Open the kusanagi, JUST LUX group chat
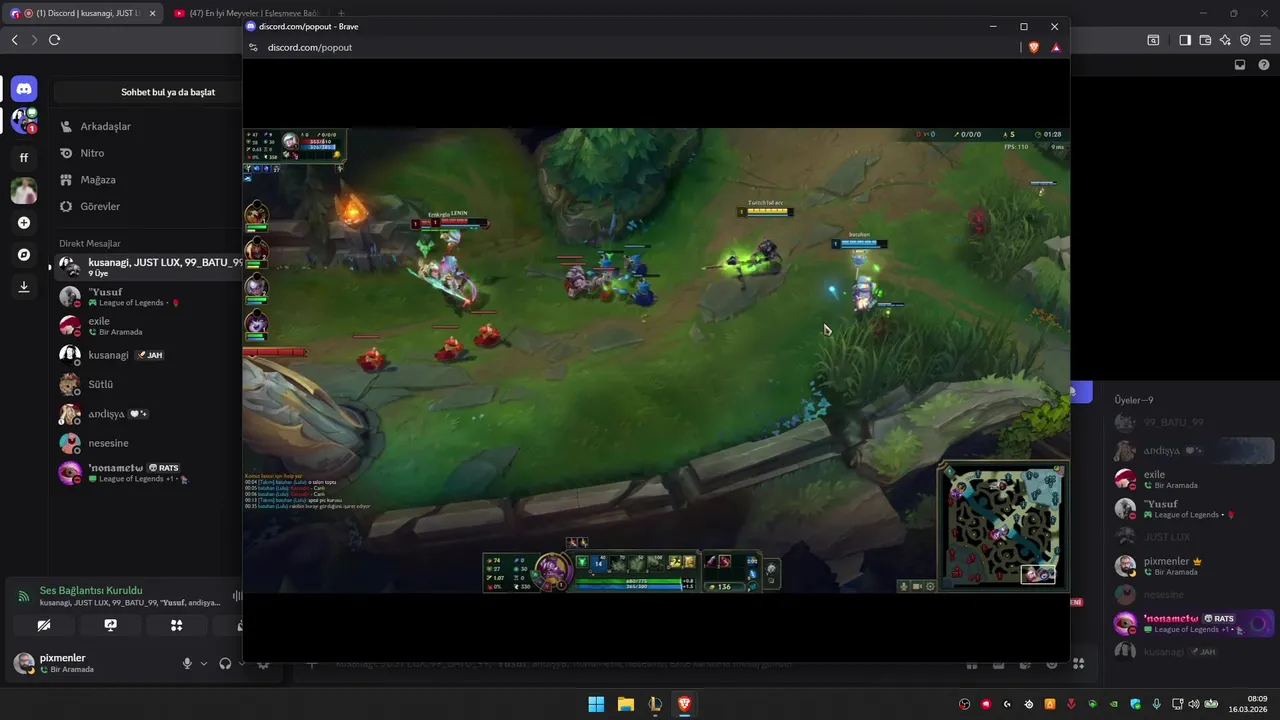Viewport: 1280px width, 720px height. point(148,267)
